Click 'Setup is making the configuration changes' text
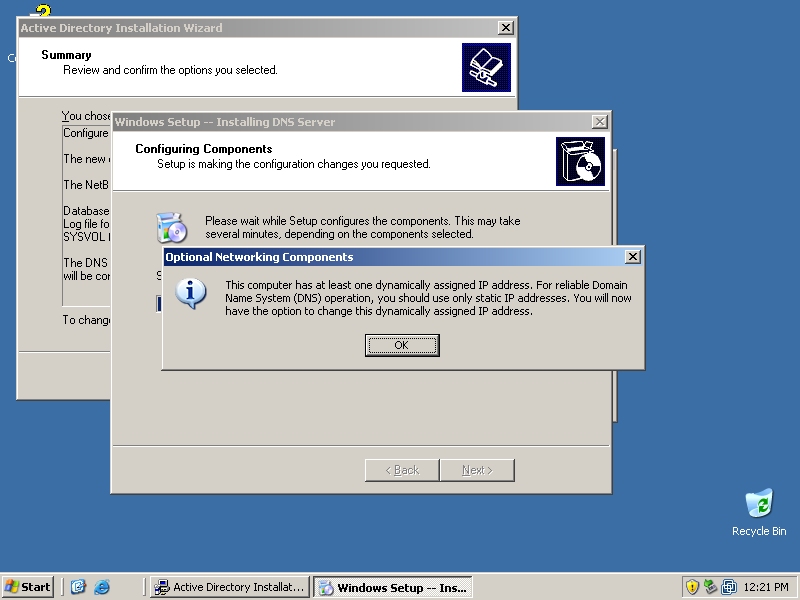This screenshot has height=600, width=800. 294,164
